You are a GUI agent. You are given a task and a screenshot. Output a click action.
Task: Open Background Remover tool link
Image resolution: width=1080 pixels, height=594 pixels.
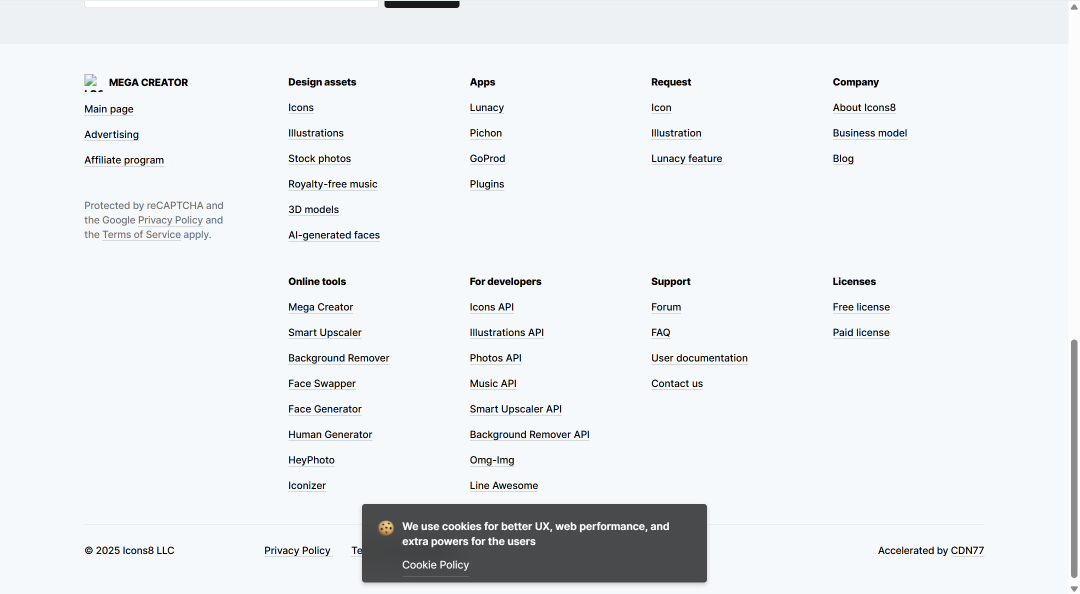point(339,358)
